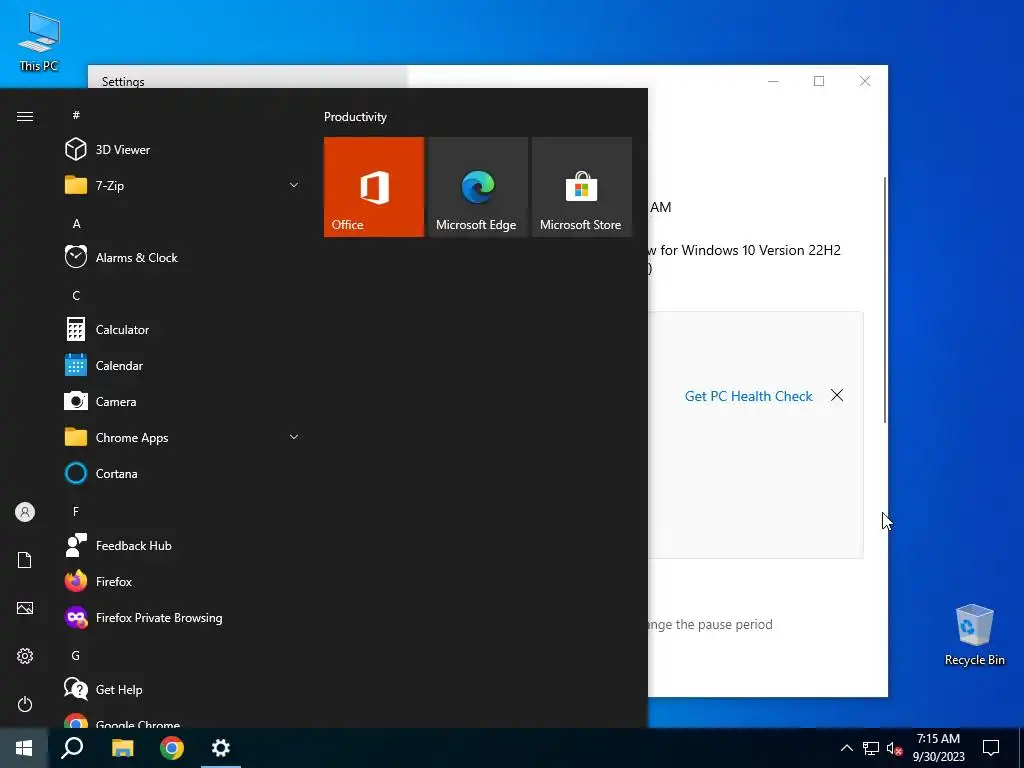Open Documents from the Start sidebar

click(25, 560)
